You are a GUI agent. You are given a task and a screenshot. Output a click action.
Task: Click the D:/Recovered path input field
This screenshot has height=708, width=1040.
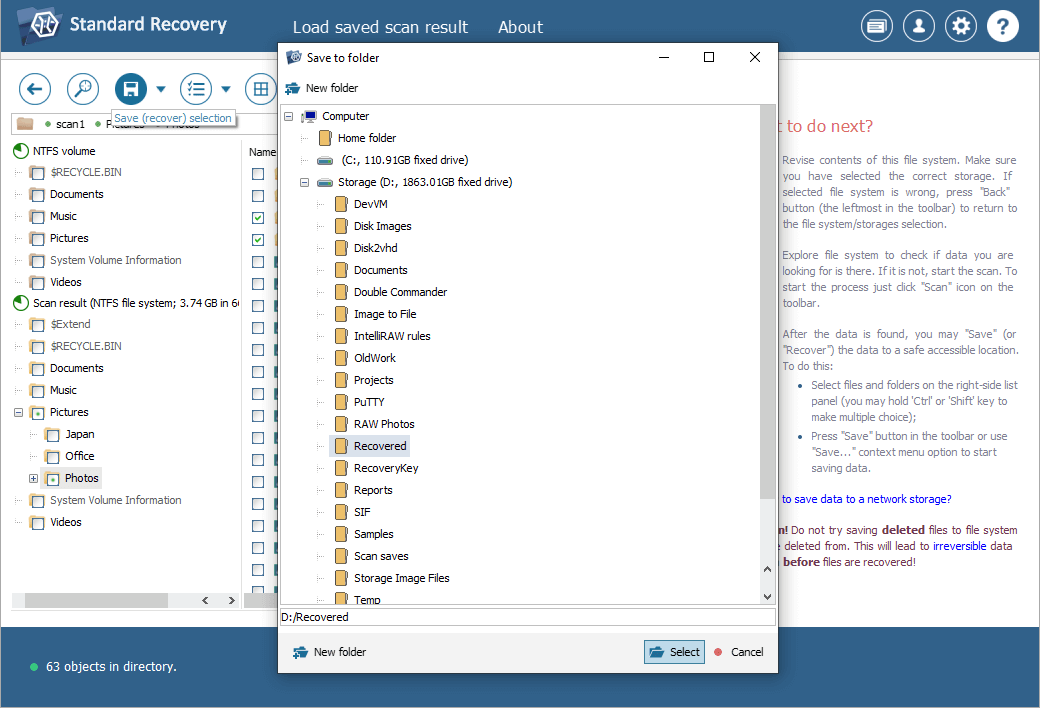pyautogui.click(x=527, y=617)
